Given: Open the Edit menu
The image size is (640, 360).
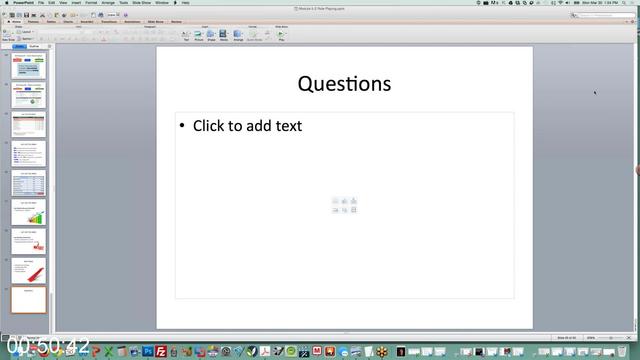Looking at the screenshot, I should point(51,3).
